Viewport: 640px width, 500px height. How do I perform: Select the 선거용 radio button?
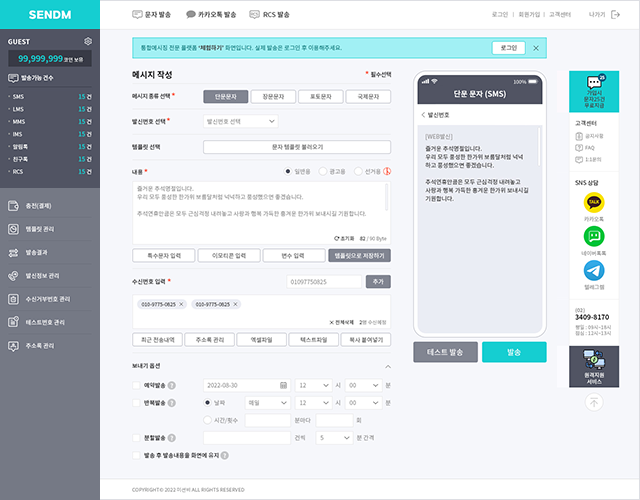(x=358, y=171)
